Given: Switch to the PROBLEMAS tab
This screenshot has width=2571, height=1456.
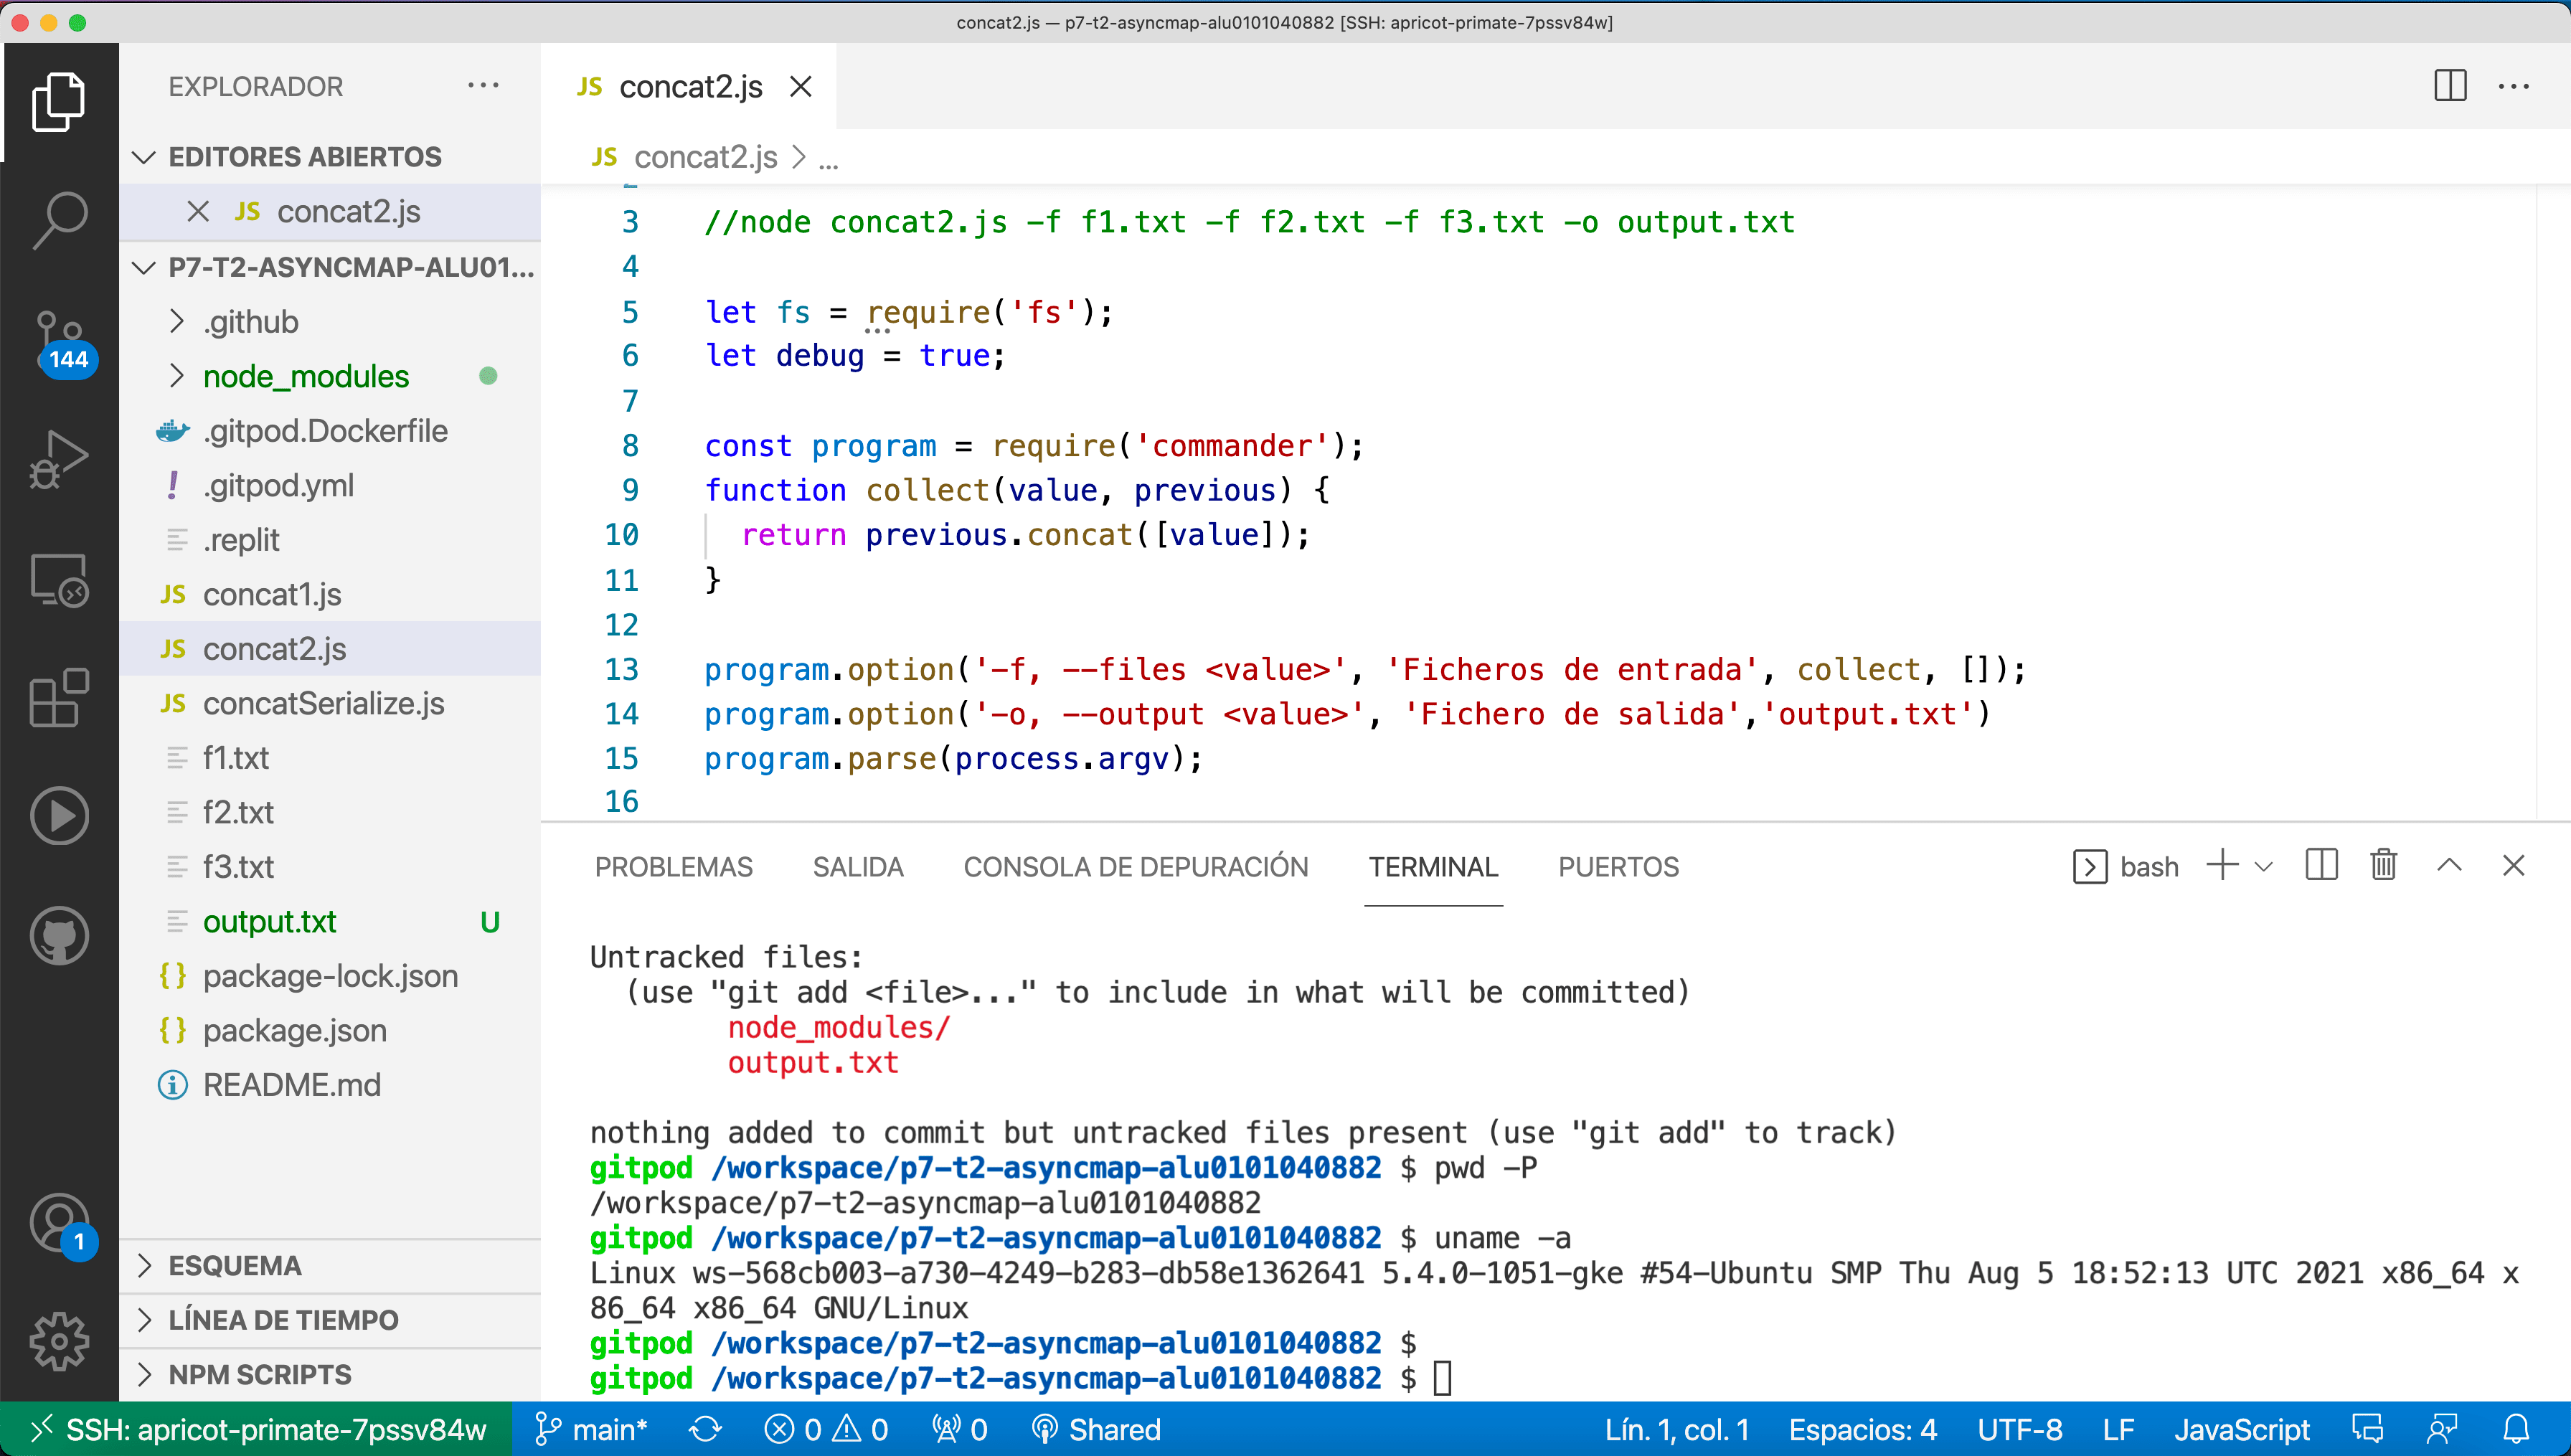Looking at the screenshot, I should pos(673,867).
